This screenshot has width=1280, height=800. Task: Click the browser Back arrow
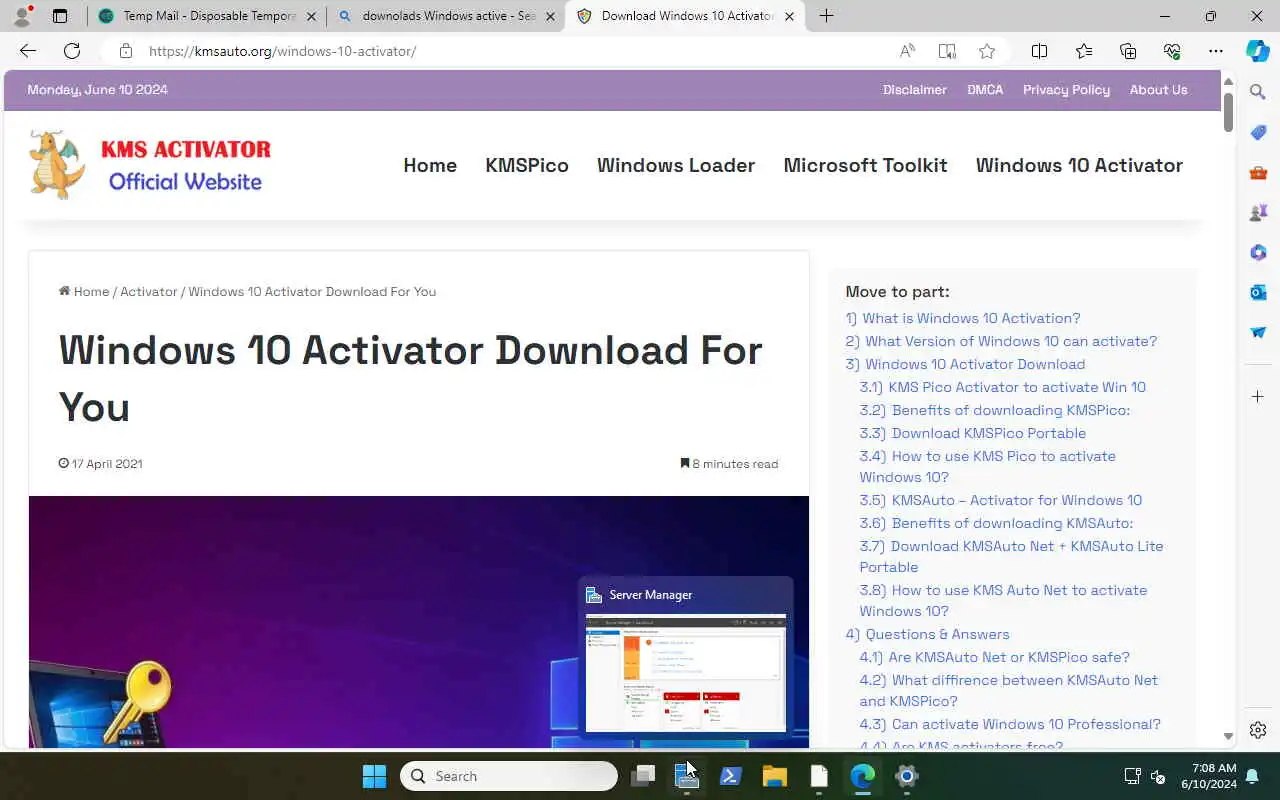click(x=28, y=51)
